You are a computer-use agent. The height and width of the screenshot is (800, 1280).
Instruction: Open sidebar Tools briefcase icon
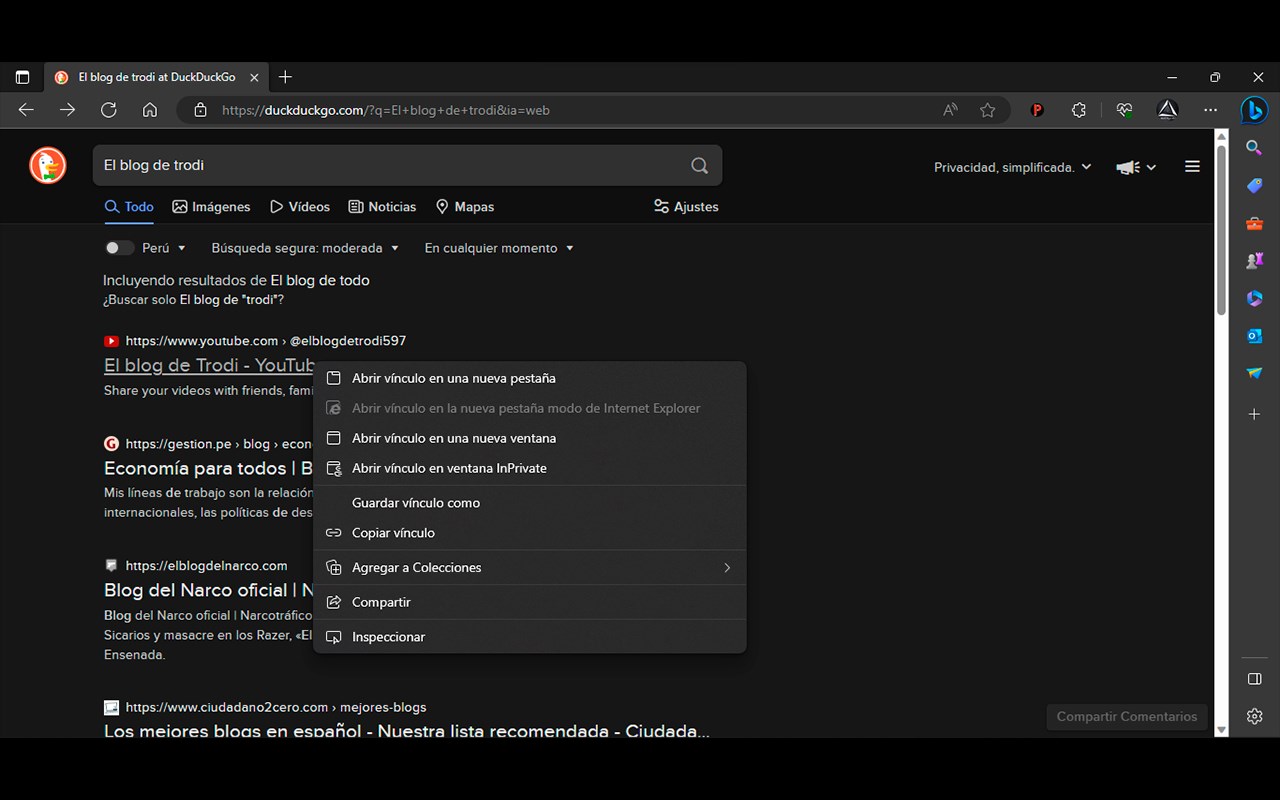click(1254, 224)
